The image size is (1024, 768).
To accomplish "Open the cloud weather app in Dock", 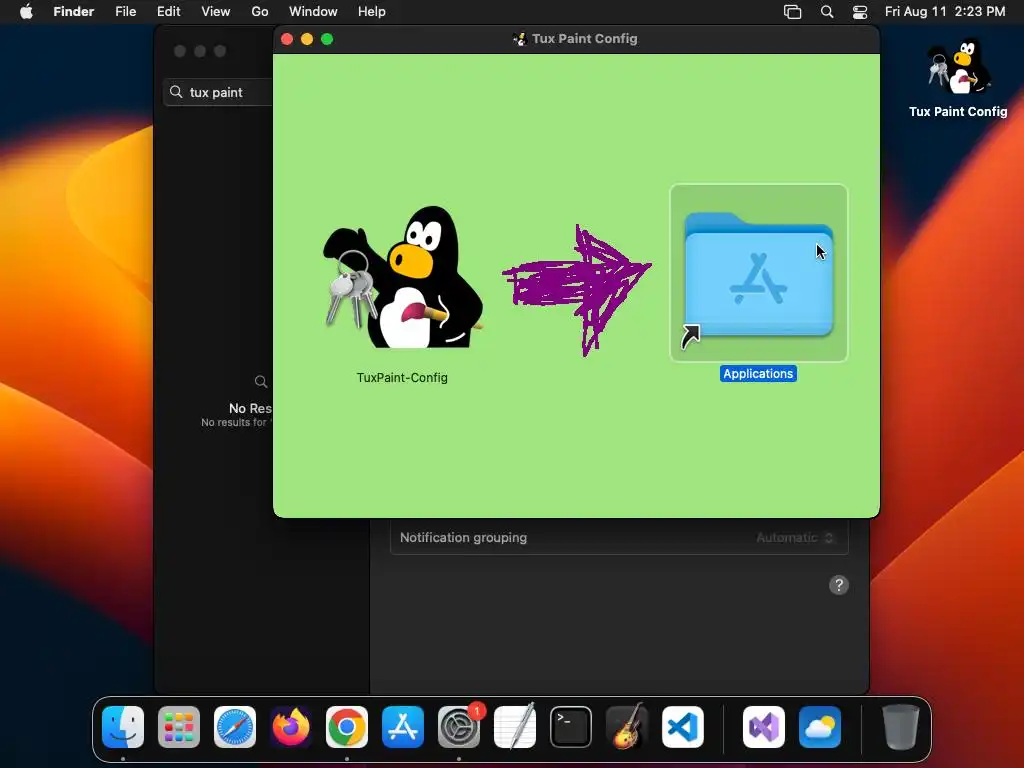I will 820,727.
